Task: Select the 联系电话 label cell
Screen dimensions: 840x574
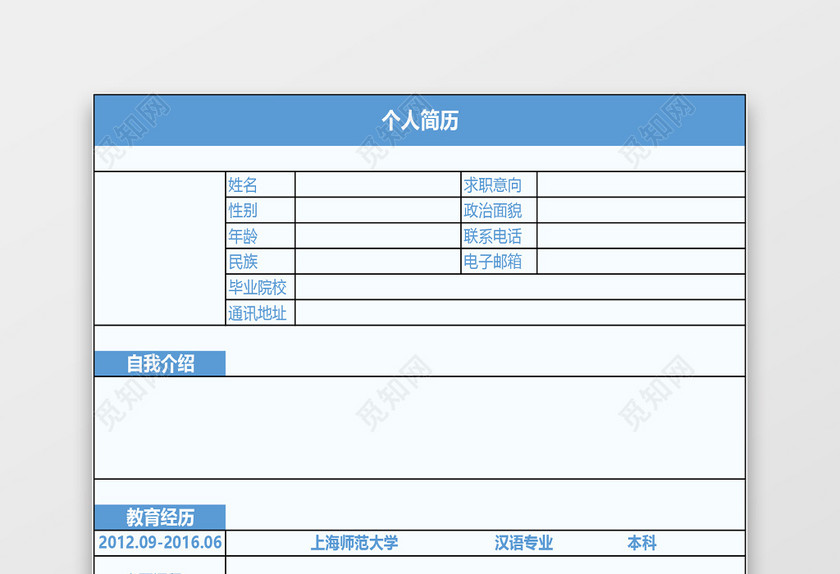Action: (499, 236)
